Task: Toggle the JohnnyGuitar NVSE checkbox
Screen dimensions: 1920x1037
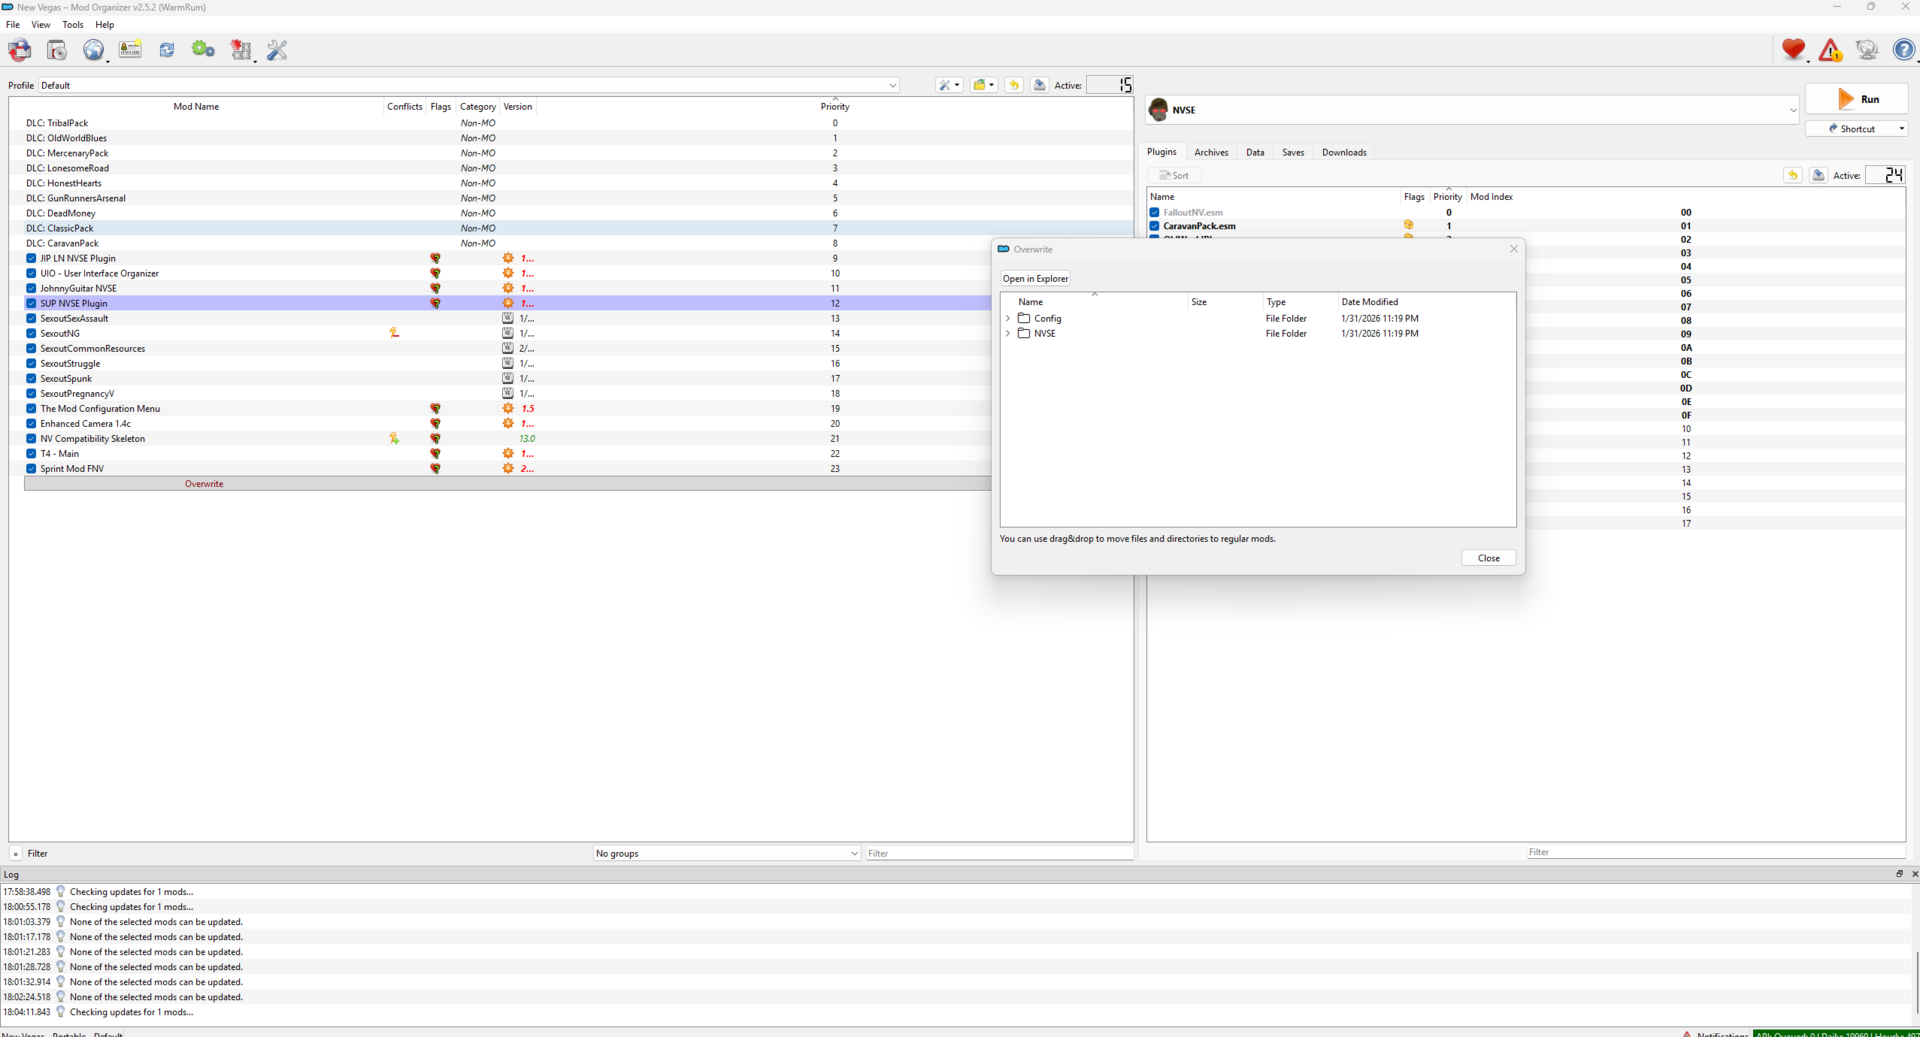Action: (31, 288)
